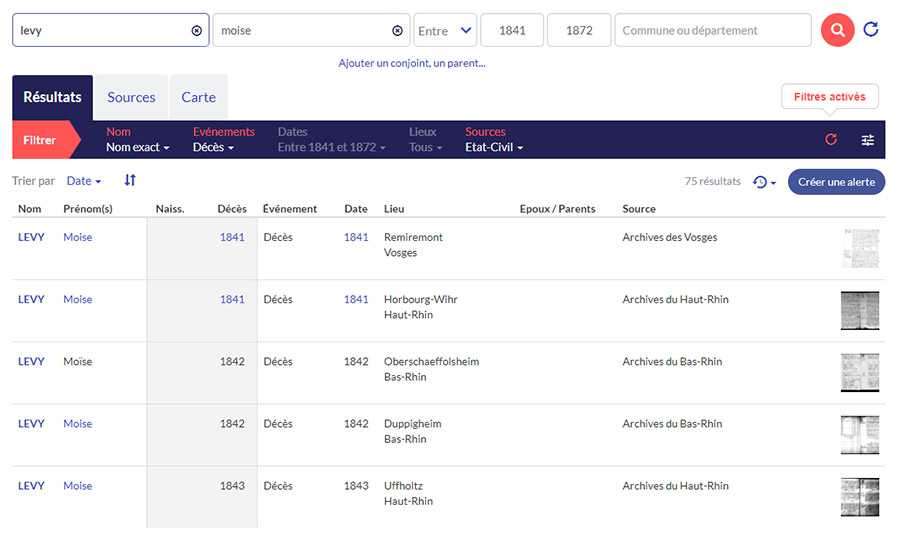Click the 'Commune ou département' input field
Screen dimensions: 900x534
pyautogui.click(x=712, y=31)
